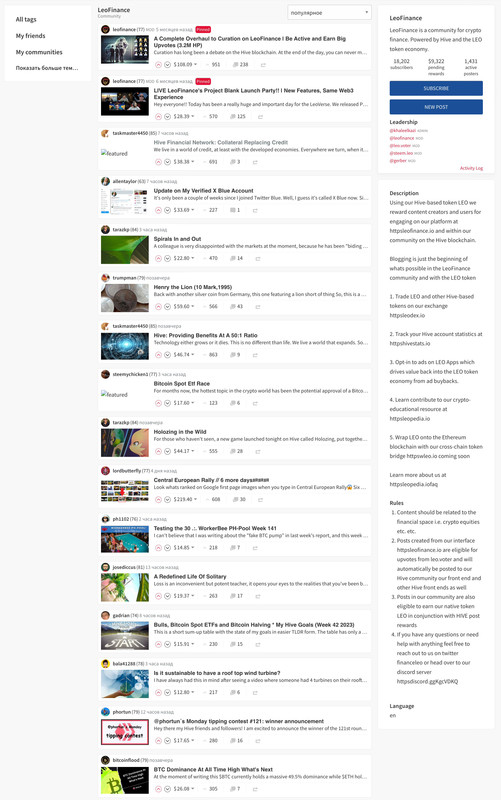Reblog the Testing the 30 WorkerBee post
Viewport: 501px width, 800px height.
pos(255,548)
